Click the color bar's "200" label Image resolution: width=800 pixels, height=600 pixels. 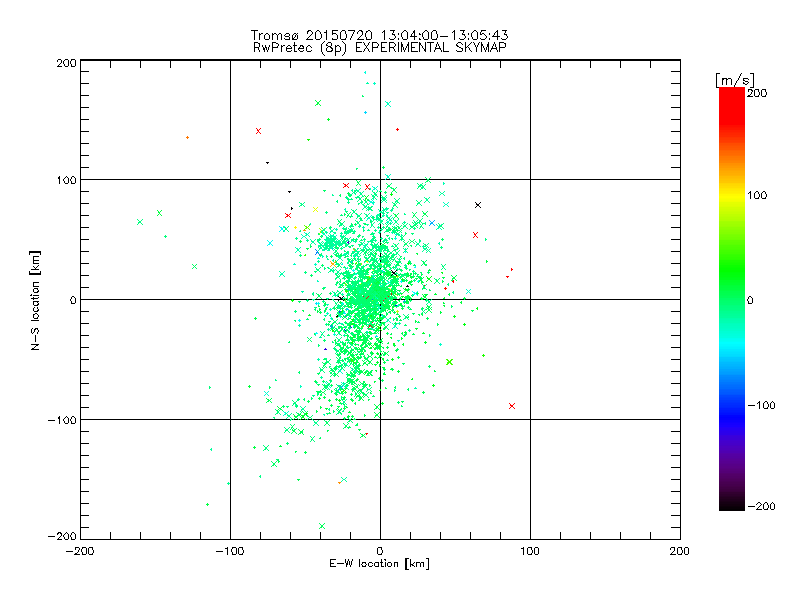[757, 93]
